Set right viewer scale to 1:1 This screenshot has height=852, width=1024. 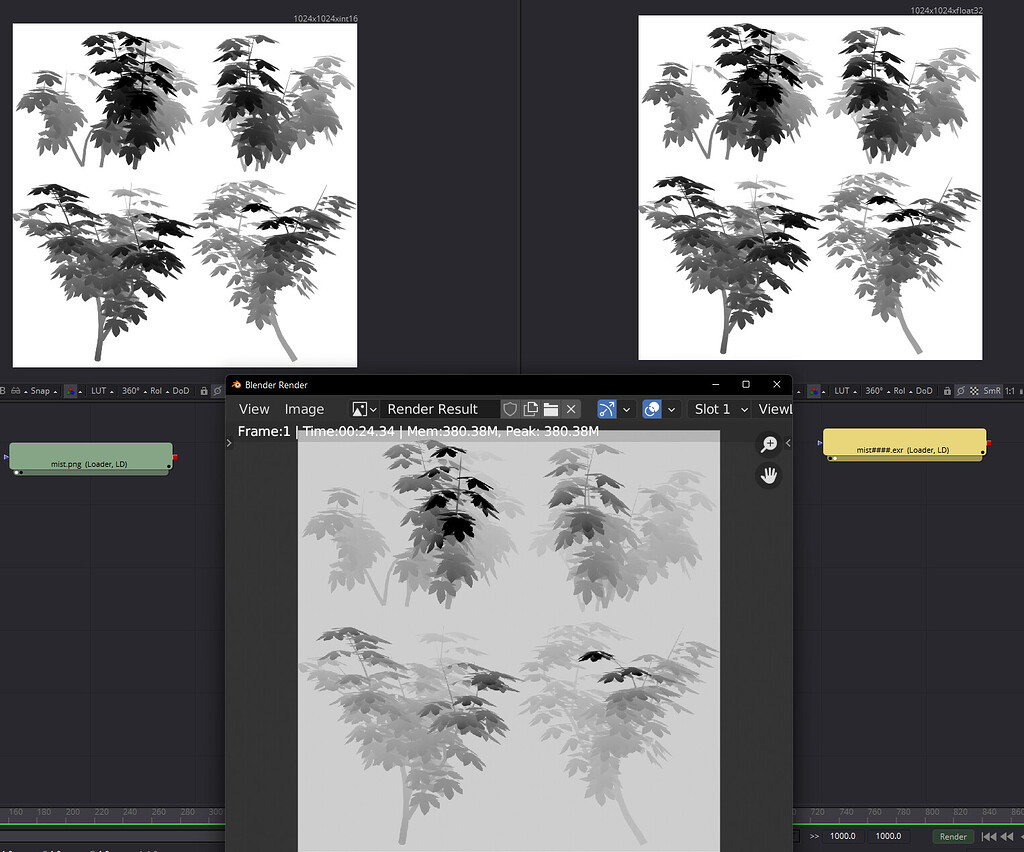pos(1010,390)
